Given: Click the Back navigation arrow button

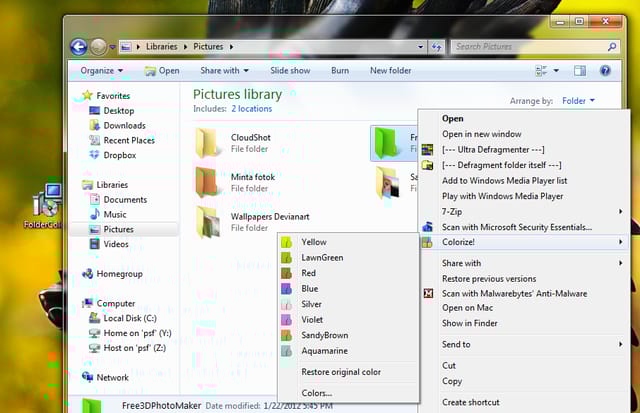Looking at the screenshot, I should pyautogui.click(x=79, y=47).
